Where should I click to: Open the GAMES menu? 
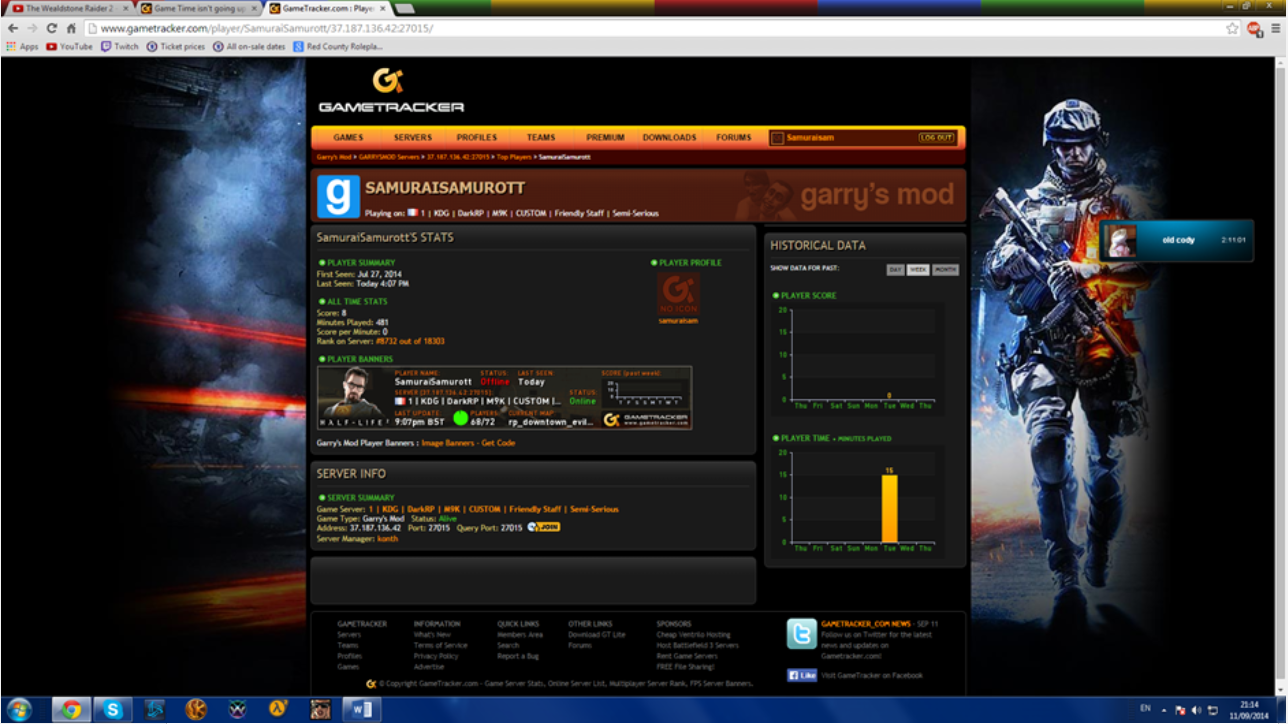point(348,138)
